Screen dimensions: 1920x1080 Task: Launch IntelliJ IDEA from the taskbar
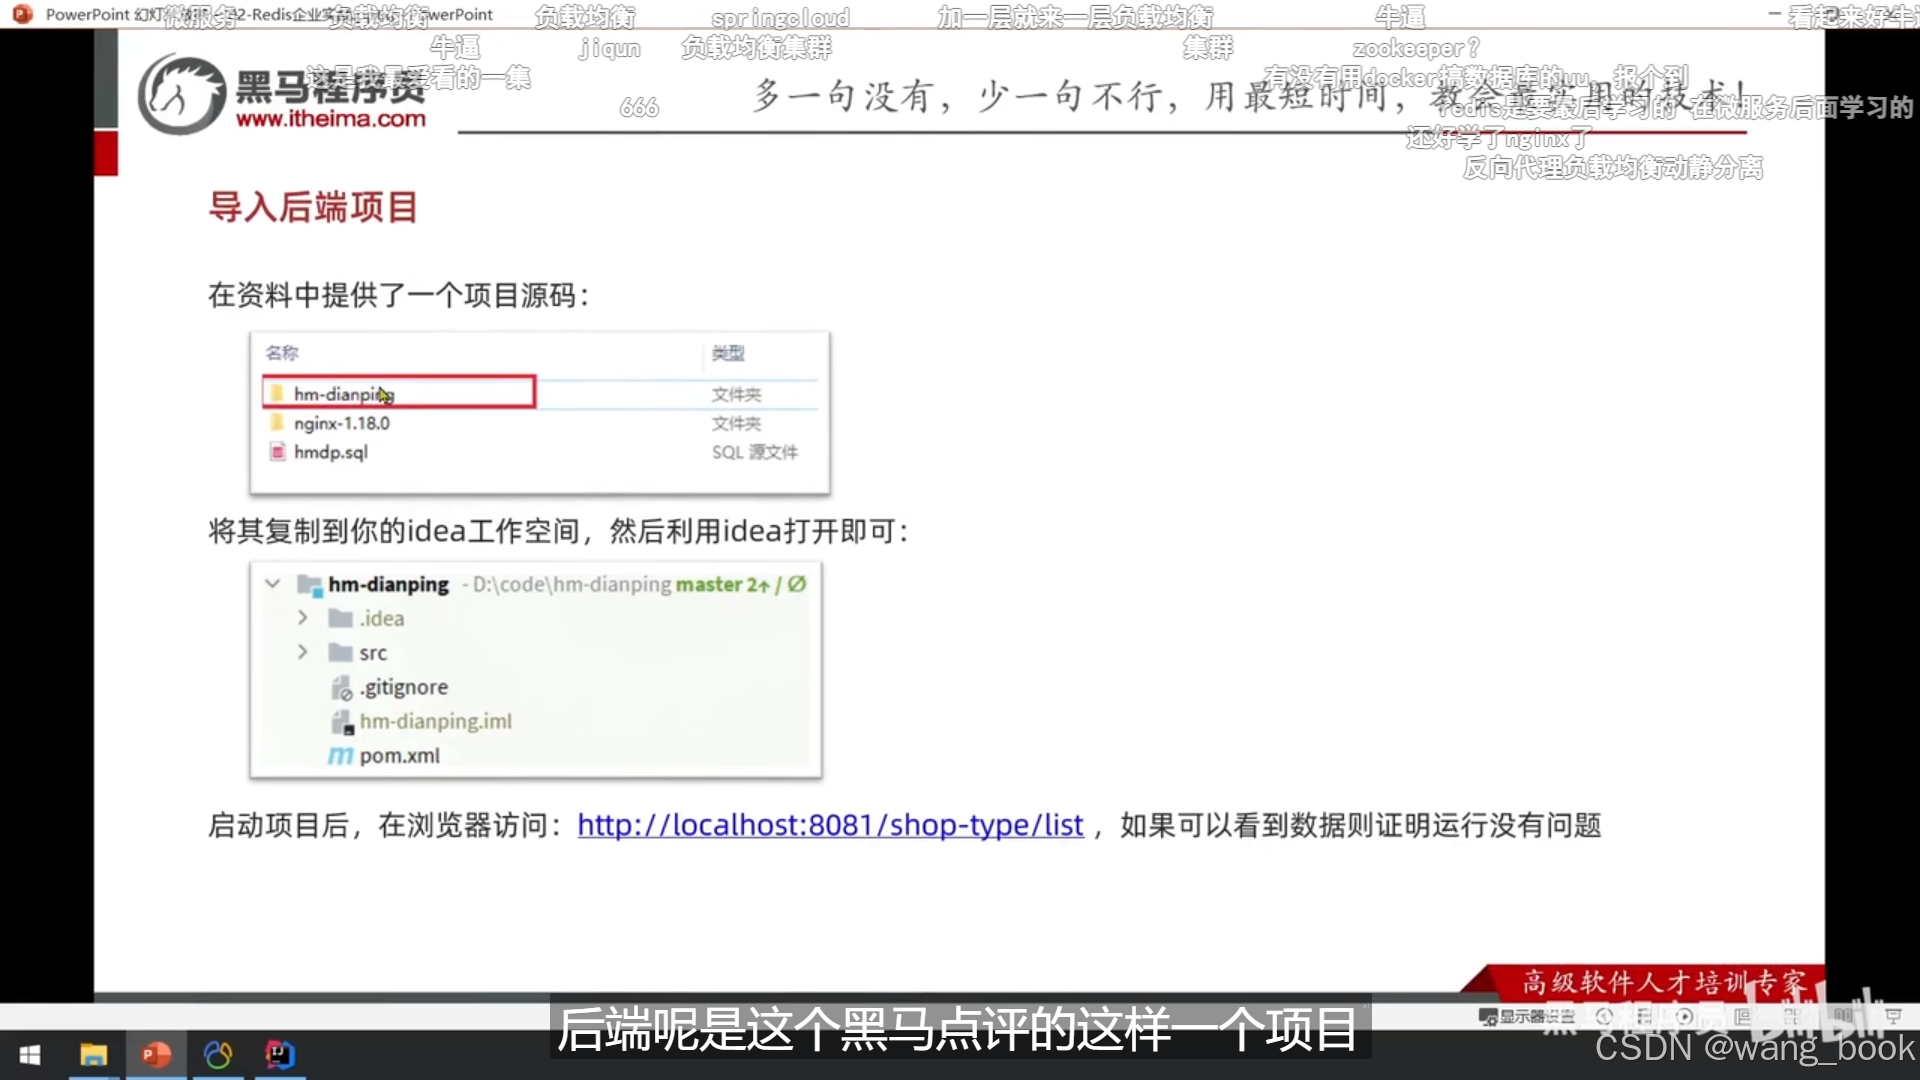coord(280,1055)
